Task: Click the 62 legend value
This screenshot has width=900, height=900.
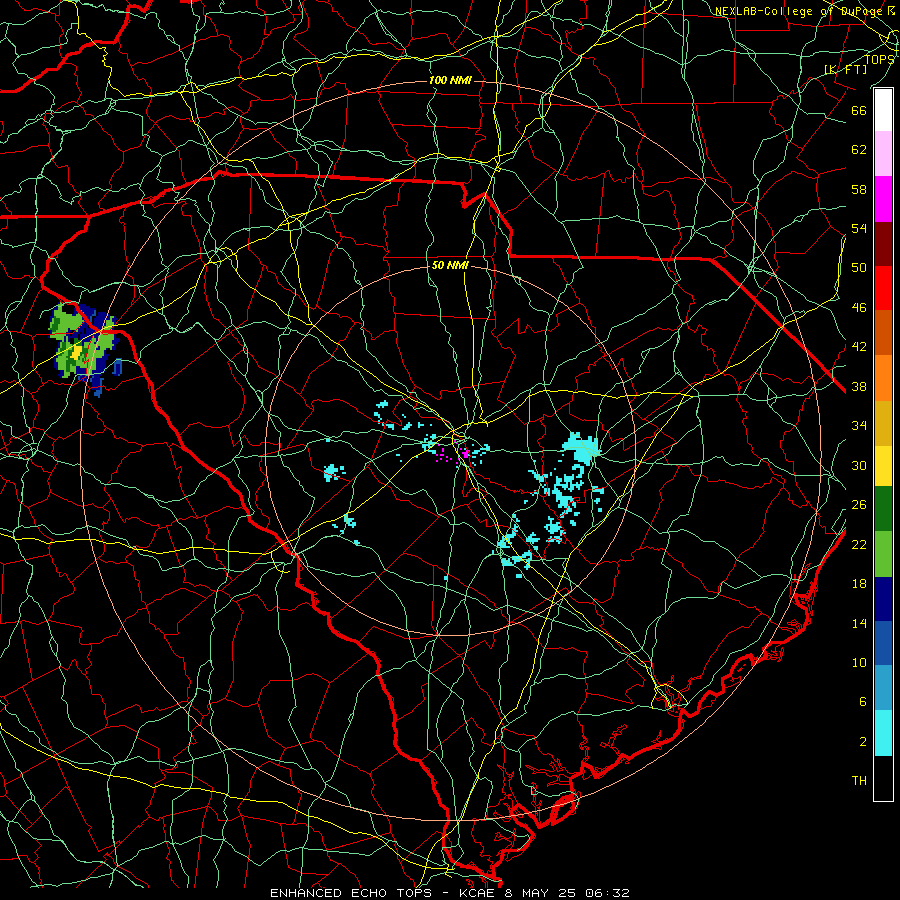Action: click(859, 149)
